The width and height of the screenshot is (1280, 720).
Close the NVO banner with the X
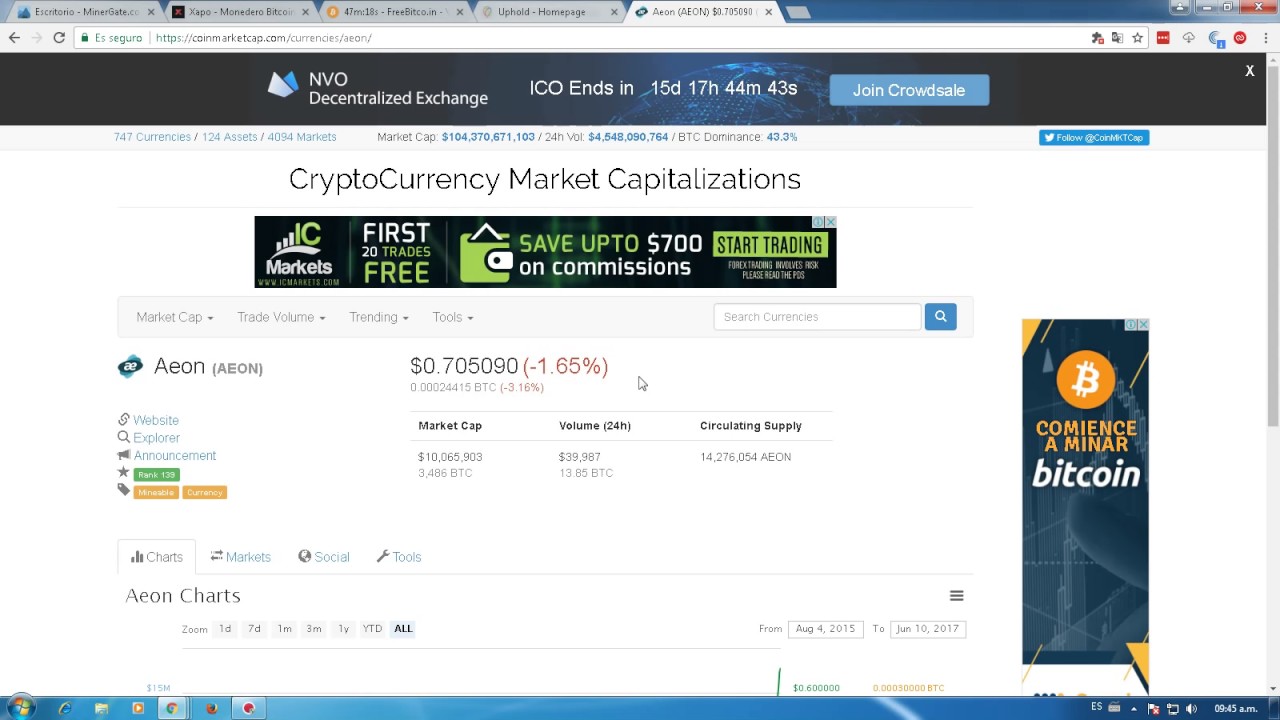(1249, 71)
